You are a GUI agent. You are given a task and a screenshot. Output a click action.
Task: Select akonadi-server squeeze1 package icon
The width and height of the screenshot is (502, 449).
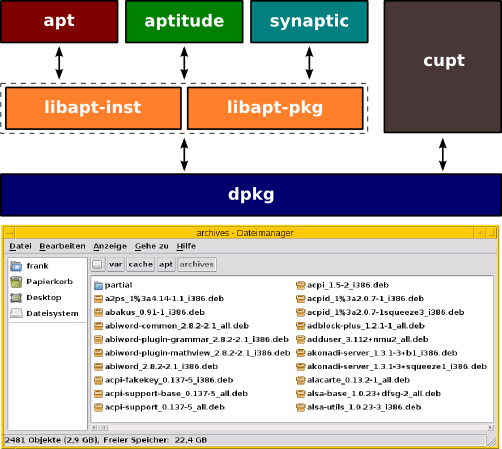301,367
